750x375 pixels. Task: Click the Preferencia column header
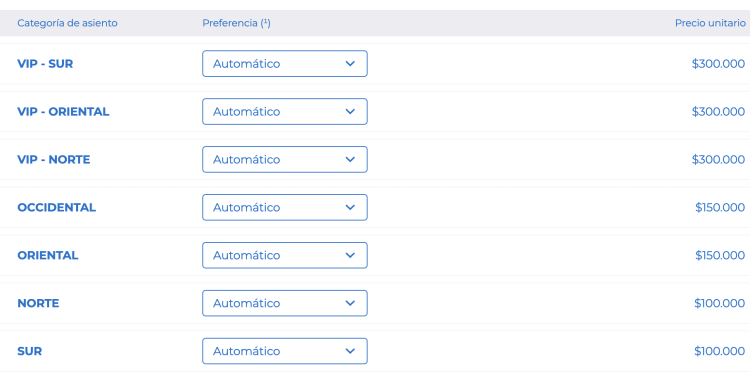coord(236,23)
